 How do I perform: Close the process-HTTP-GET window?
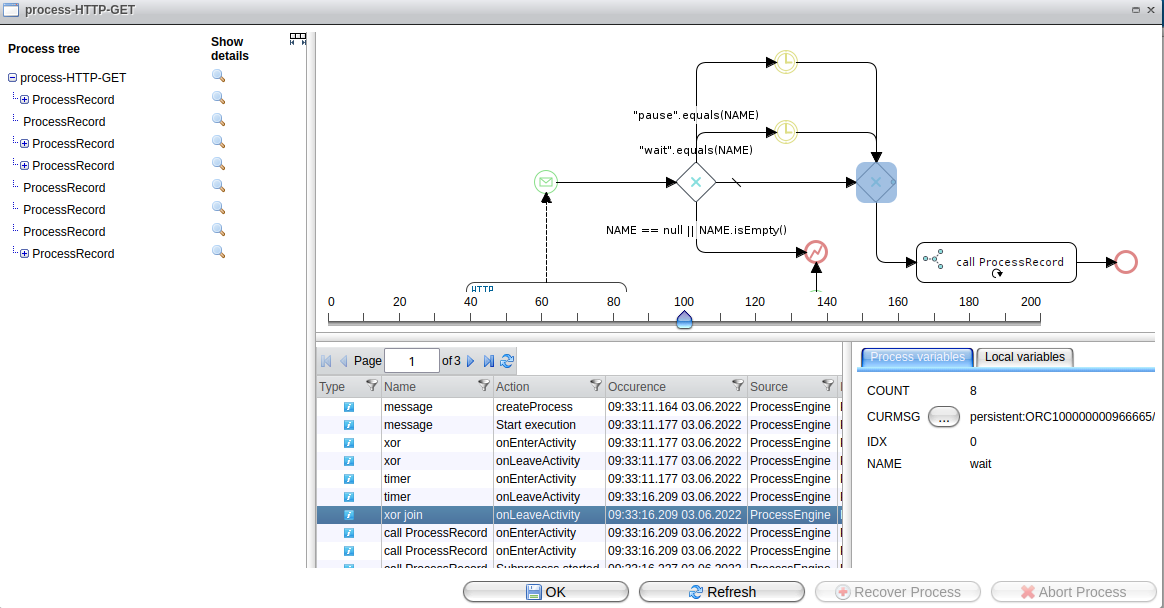(x=1151, y=10)
